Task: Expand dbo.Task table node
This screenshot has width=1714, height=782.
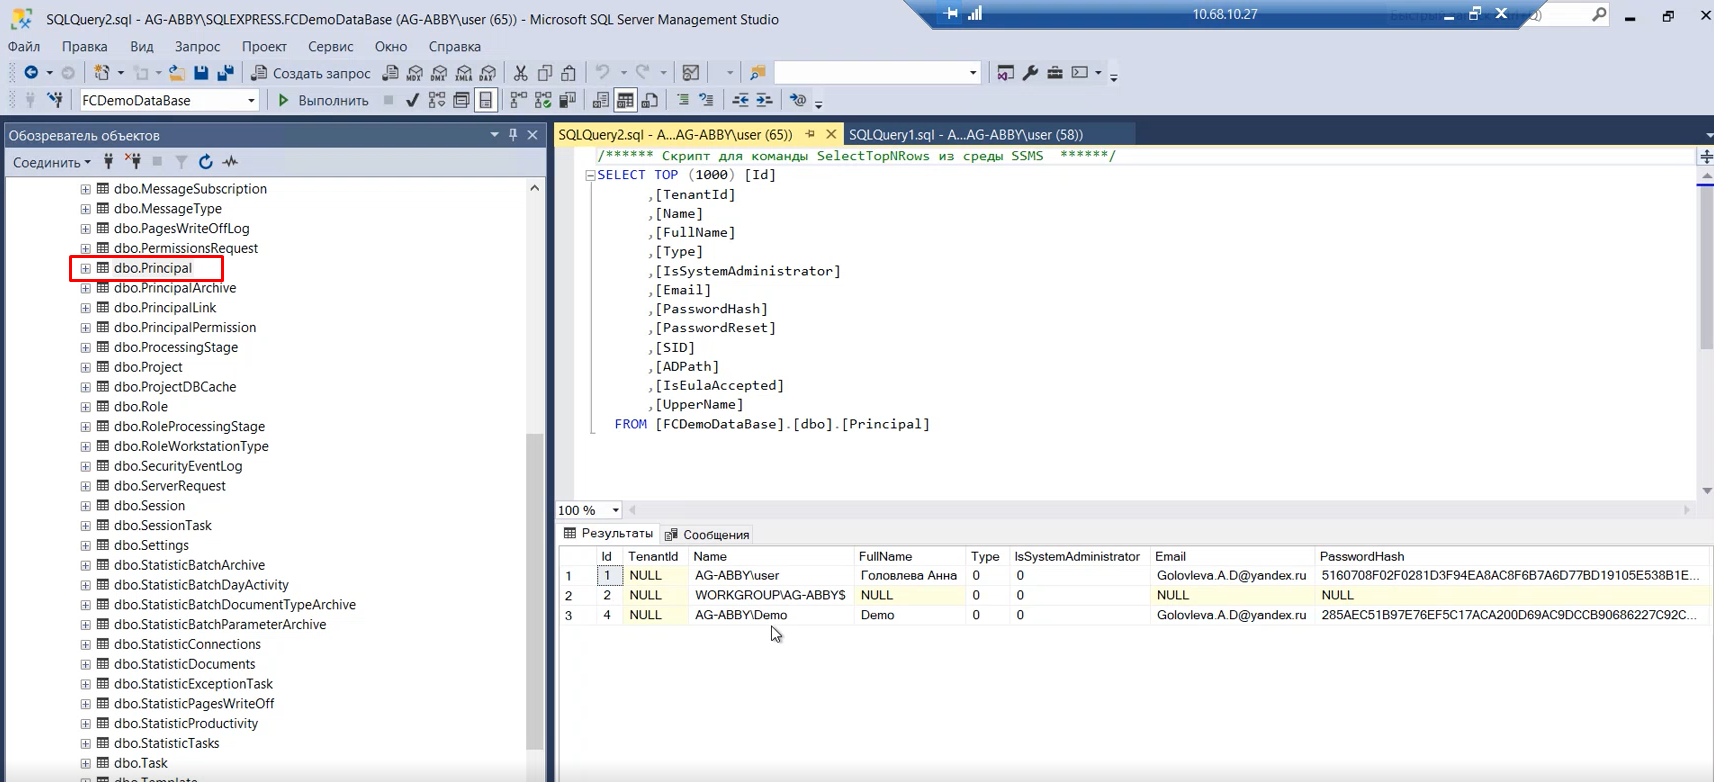Action: tap(85, 764)
